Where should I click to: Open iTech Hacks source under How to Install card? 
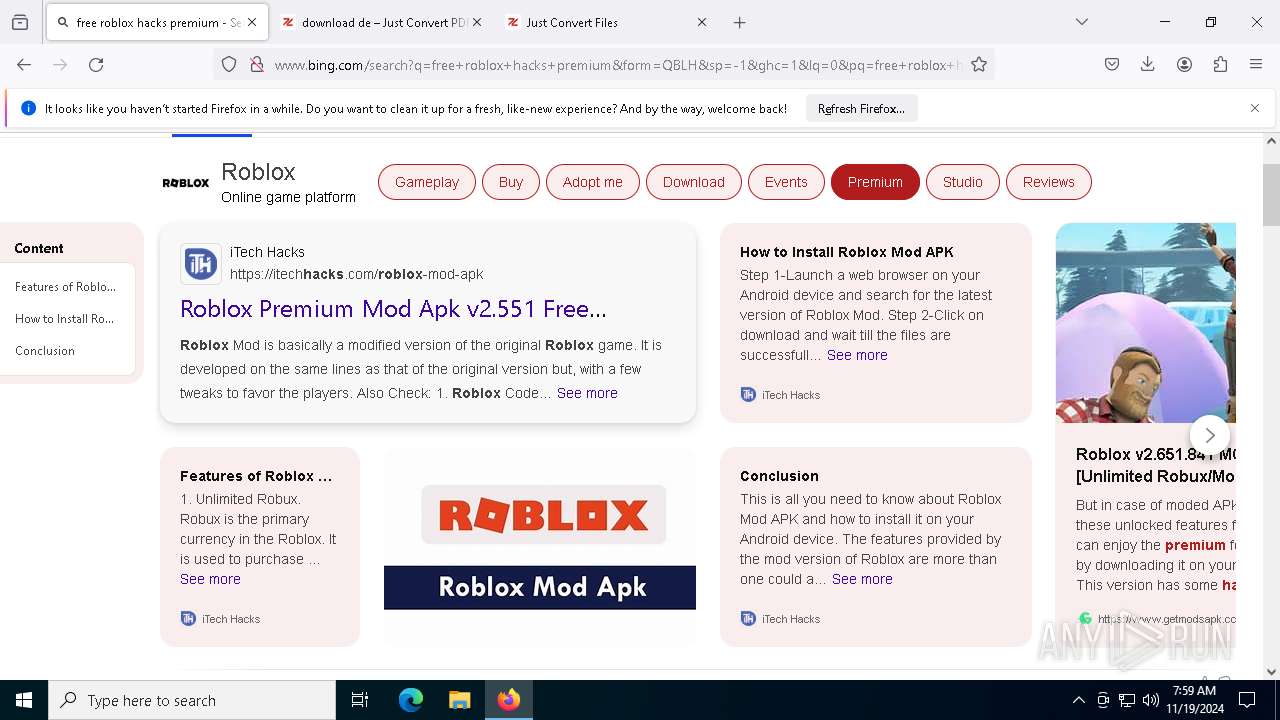780,395
